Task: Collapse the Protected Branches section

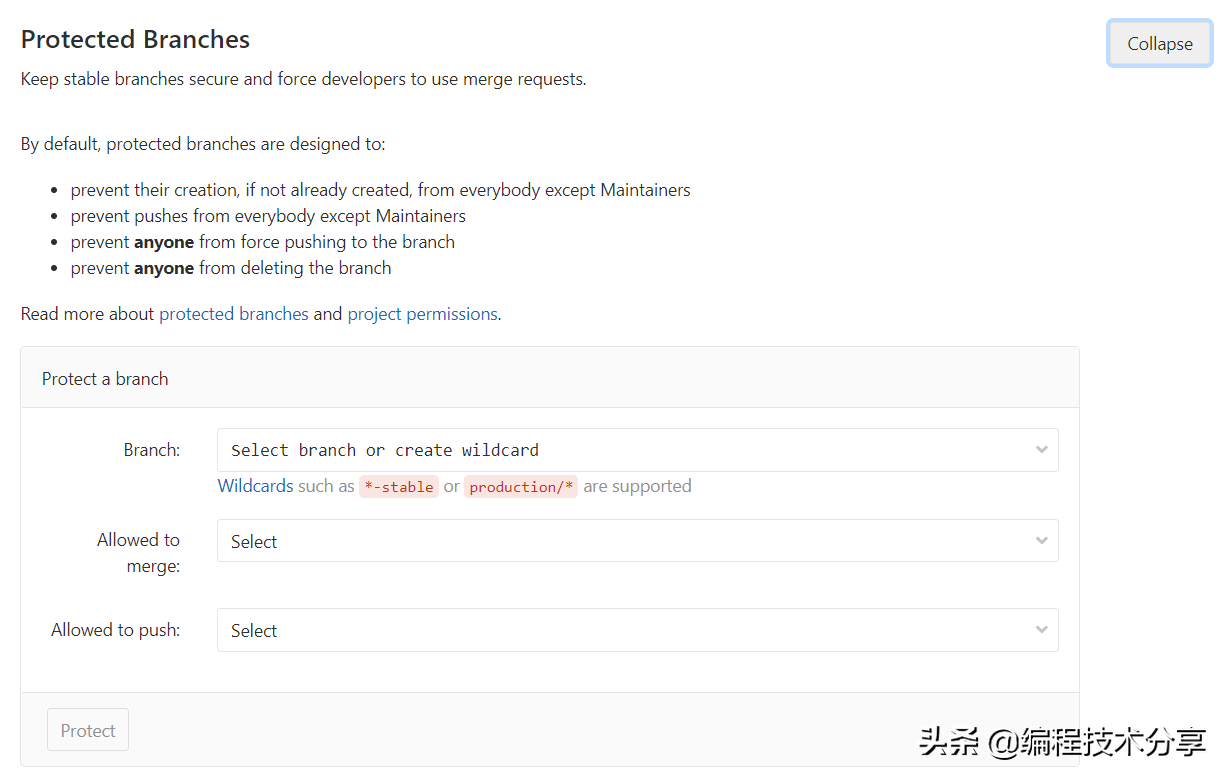Action: 1160,44
